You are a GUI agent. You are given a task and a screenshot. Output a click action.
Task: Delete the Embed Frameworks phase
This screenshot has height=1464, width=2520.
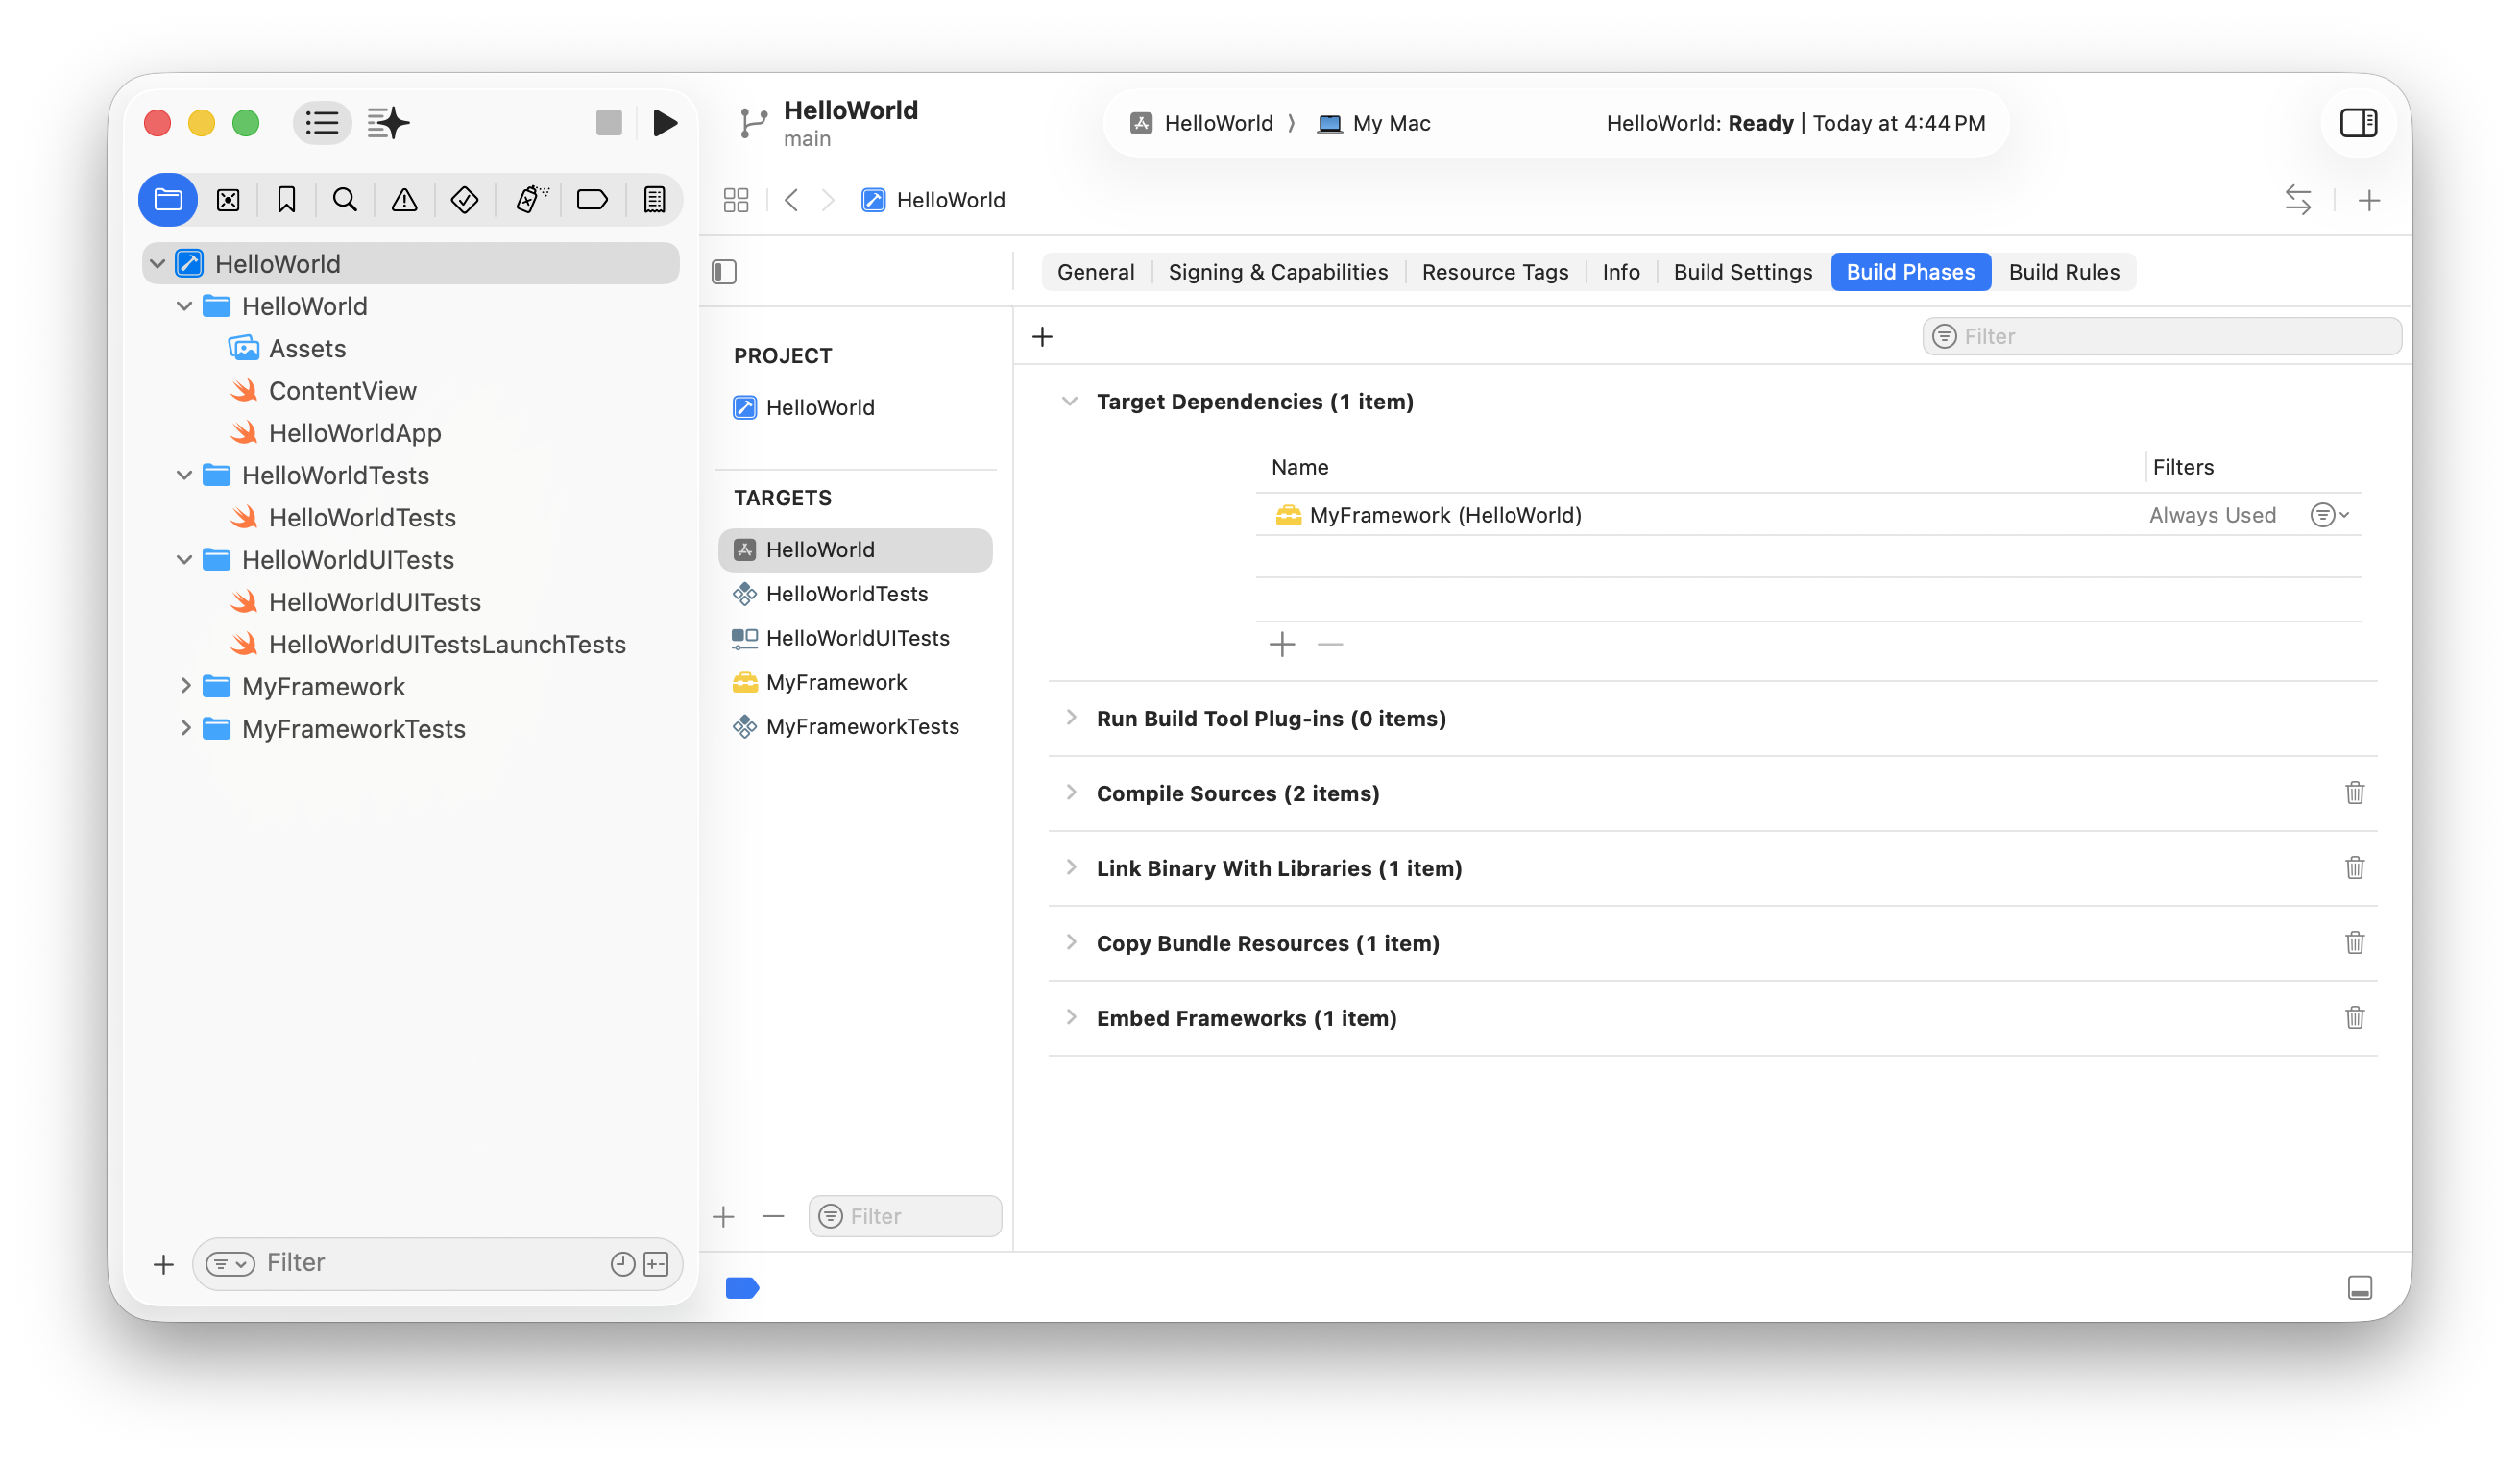[2355, 1018]
